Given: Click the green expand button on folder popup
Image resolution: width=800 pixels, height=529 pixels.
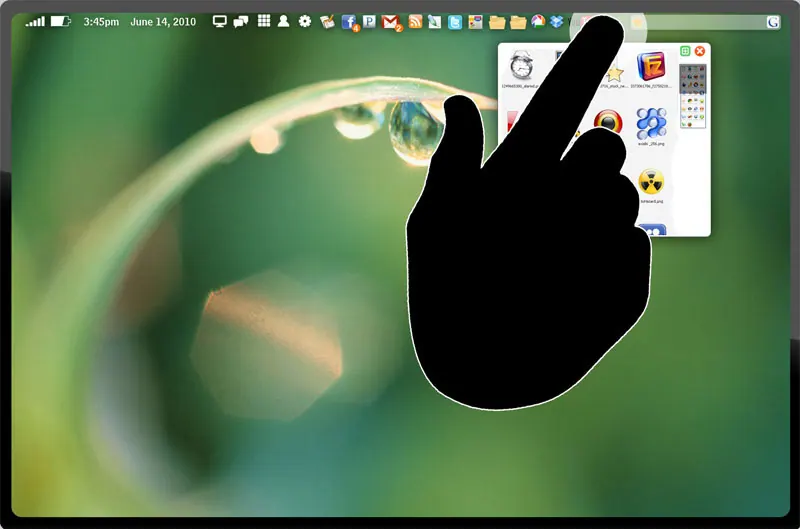Looking at the screenshot, I should tap(685, 51).
